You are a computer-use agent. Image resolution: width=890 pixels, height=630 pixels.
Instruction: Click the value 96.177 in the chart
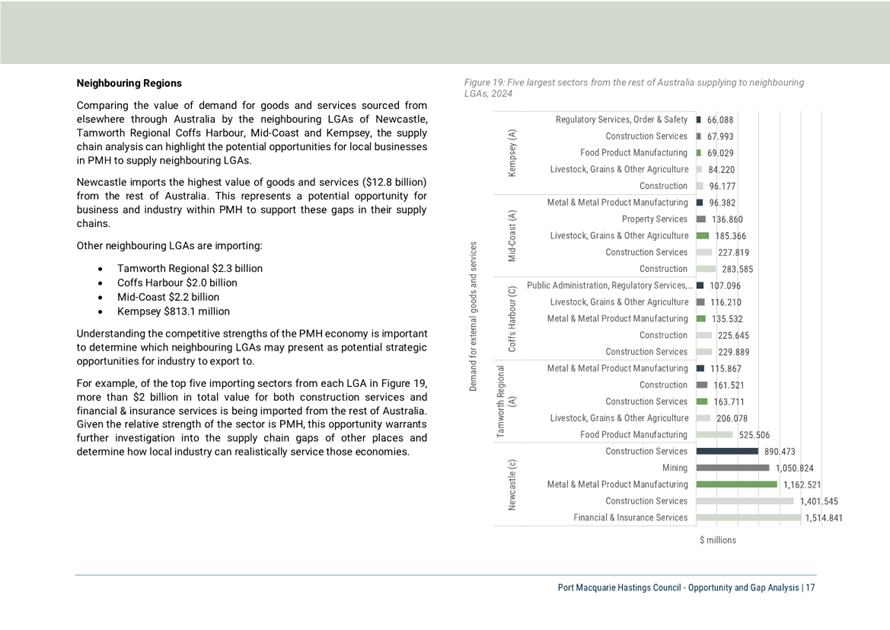(x=722, y=186)
